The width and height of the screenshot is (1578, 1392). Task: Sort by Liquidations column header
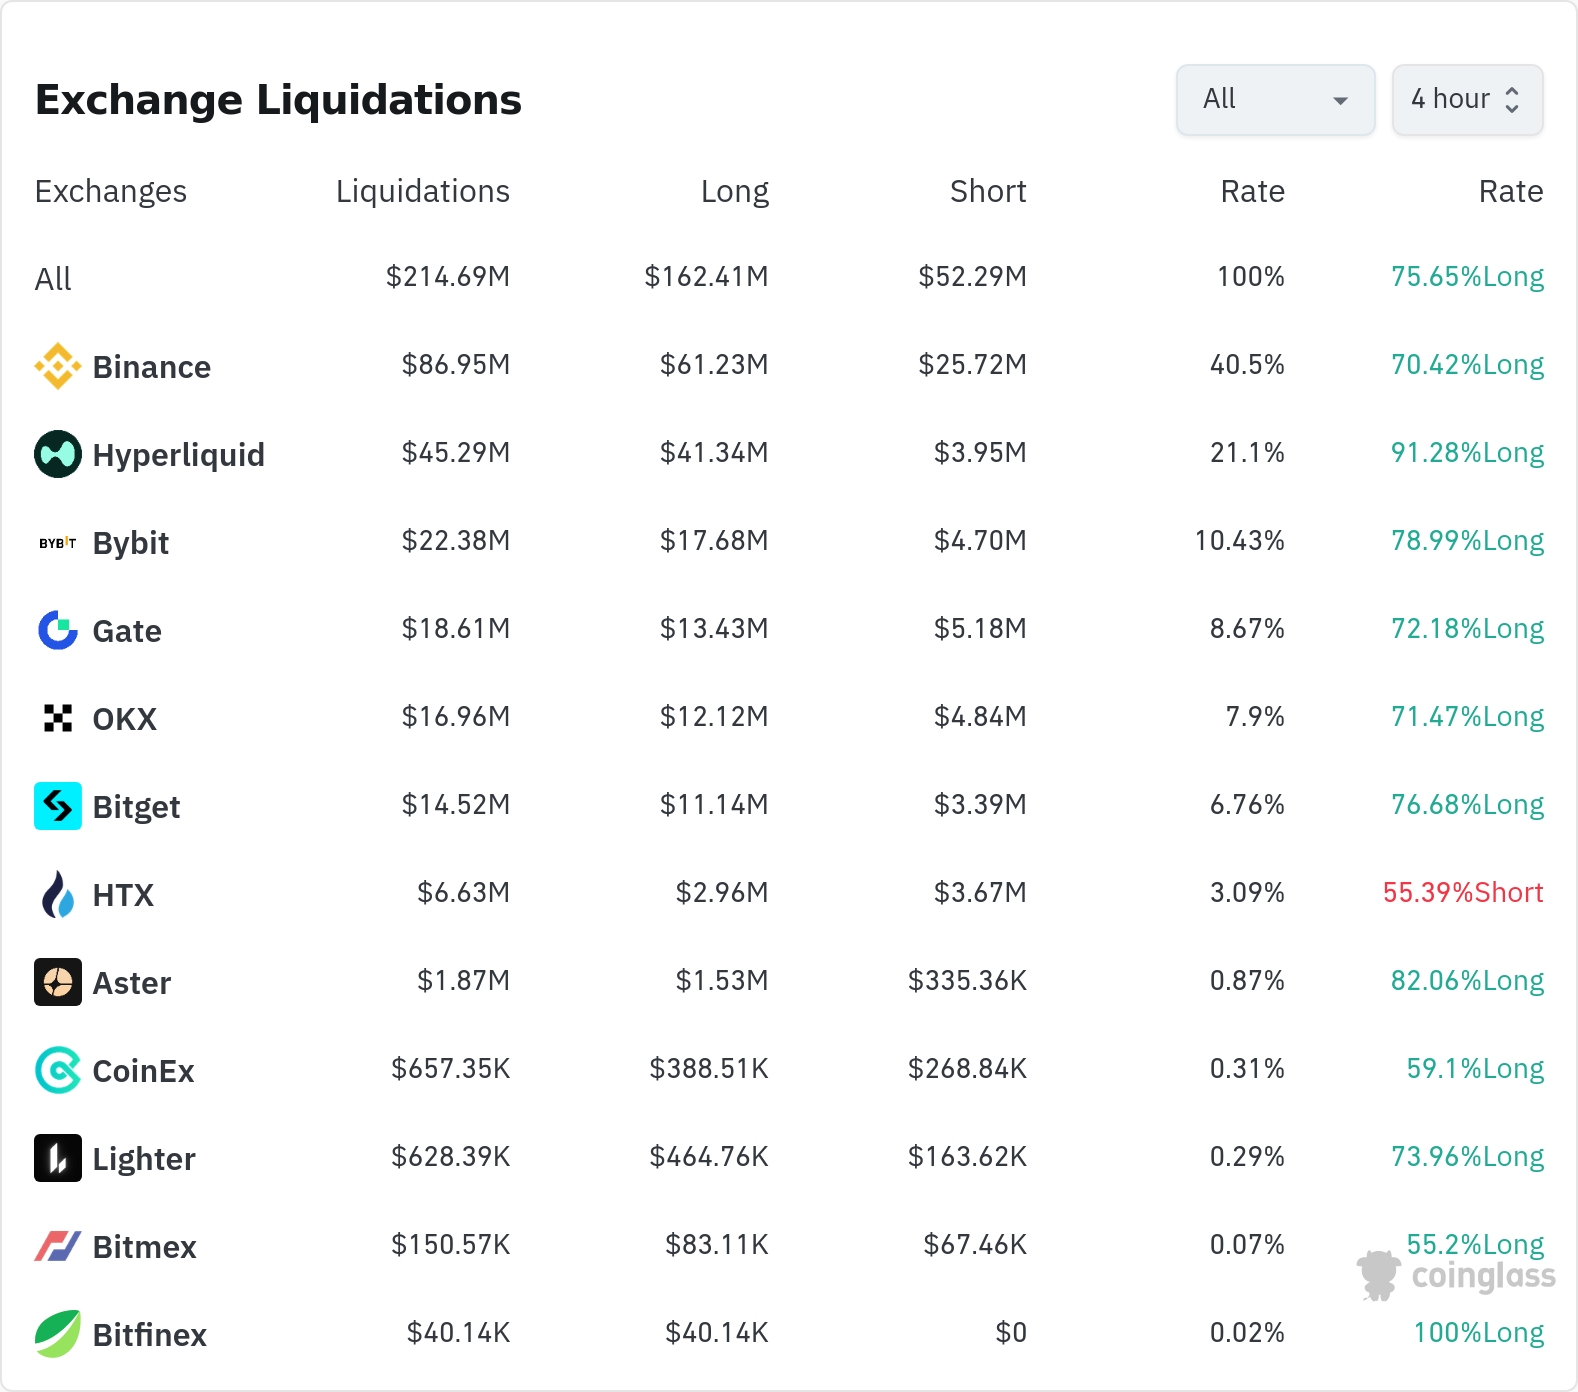coord(423,191)
